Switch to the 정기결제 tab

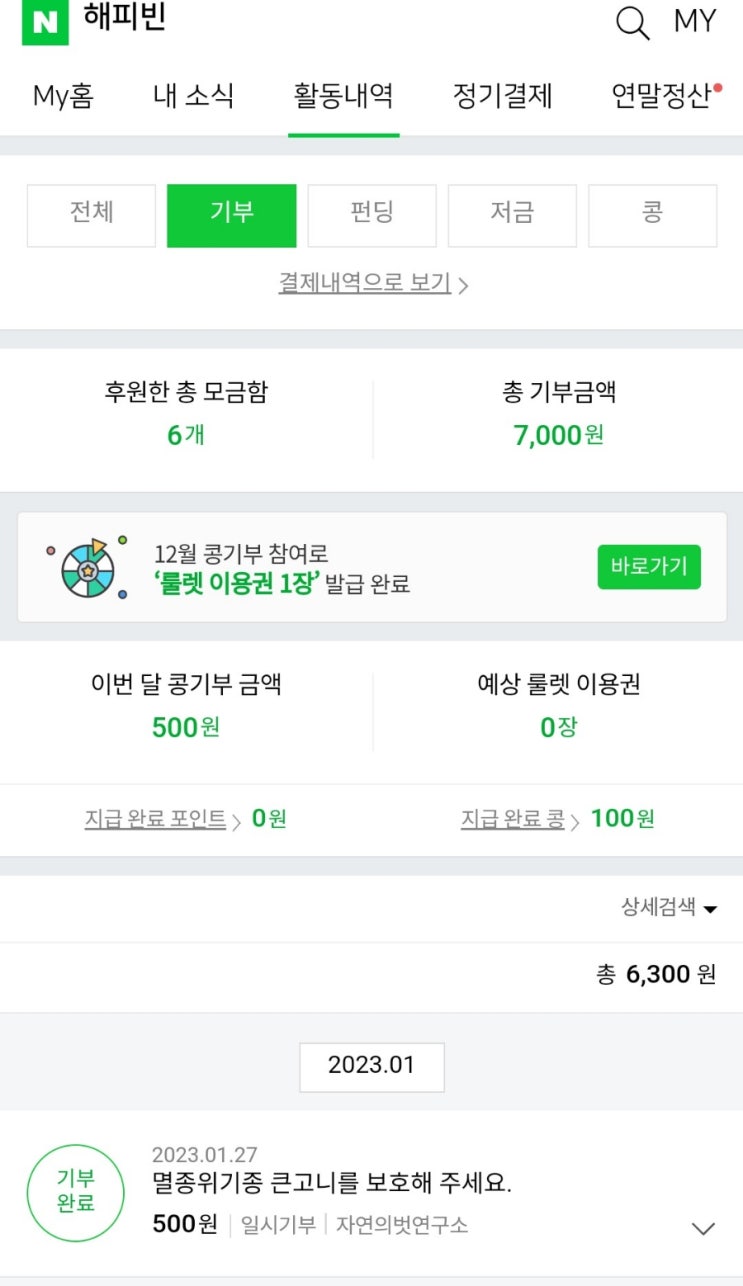click(502, 96)
